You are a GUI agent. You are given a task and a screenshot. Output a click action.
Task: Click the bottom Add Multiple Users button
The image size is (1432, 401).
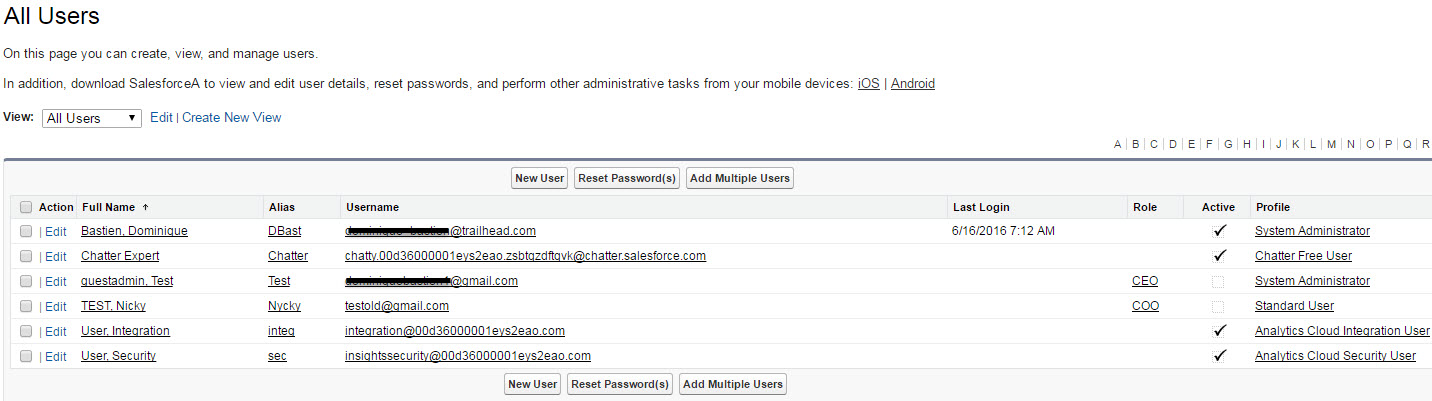coord(732,385)
